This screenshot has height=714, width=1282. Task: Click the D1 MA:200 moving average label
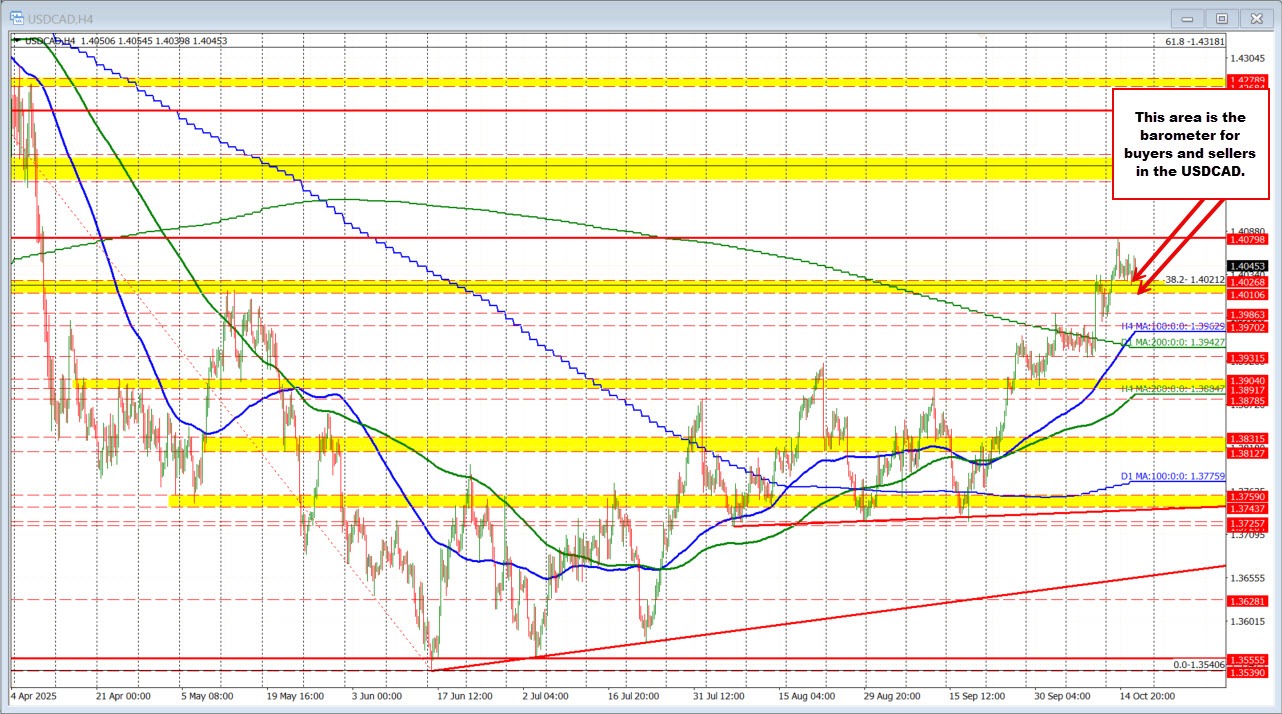click(x=1172, y=342)
